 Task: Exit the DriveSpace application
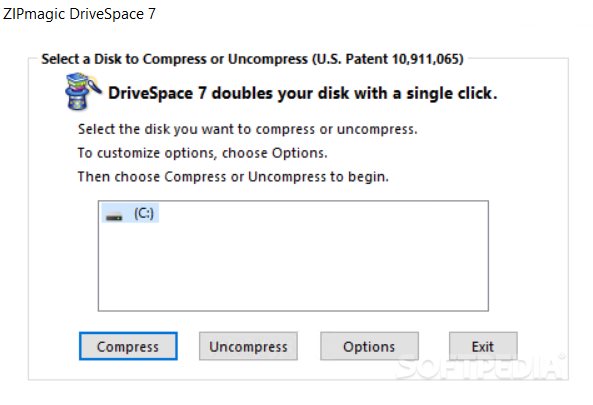point(483,346)
